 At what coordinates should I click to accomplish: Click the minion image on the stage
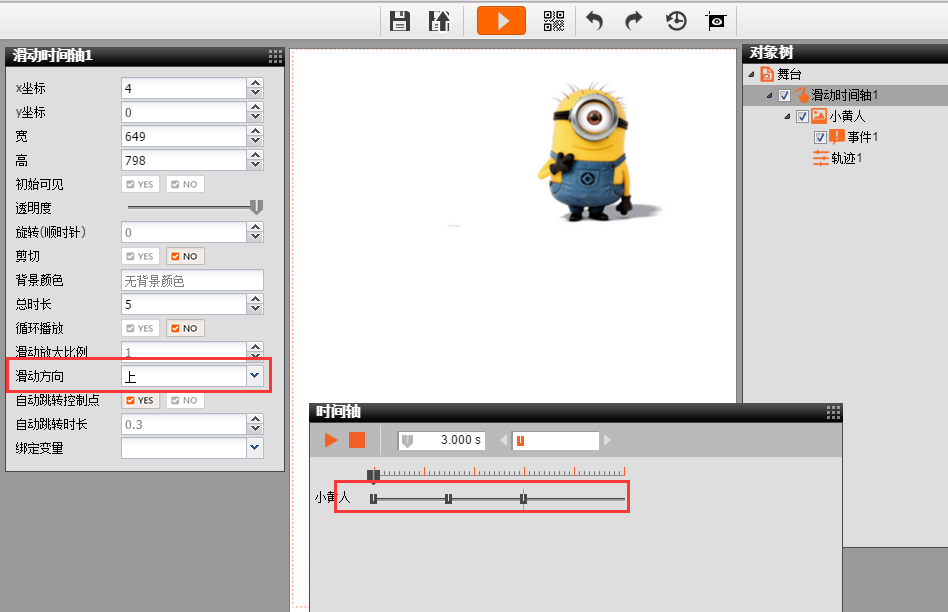590,153
